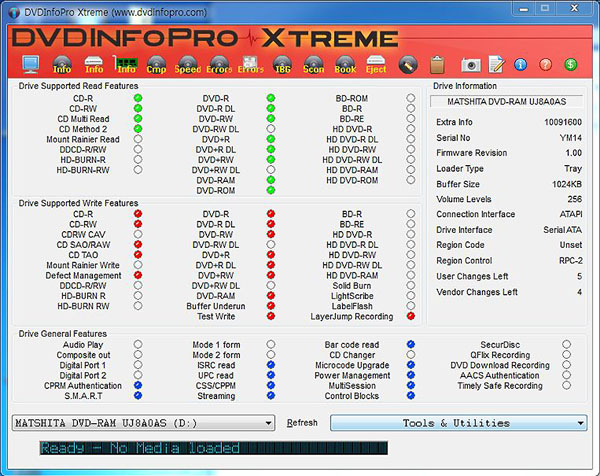Click the disc with pencil icon
Image resolution: width=600 pixels, height=476 pixels.
408,64
